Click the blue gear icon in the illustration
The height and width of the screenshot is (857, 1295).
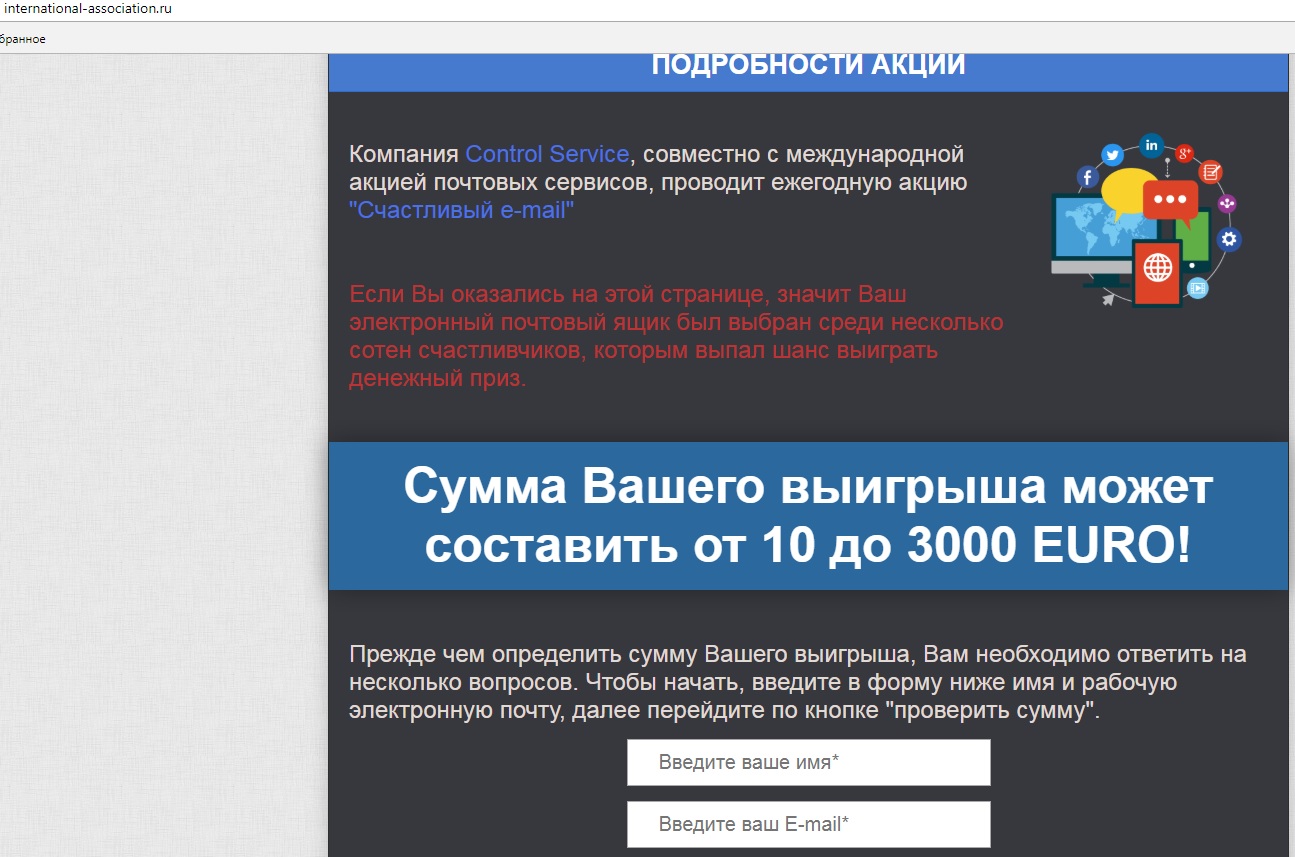pos(1229,239)
